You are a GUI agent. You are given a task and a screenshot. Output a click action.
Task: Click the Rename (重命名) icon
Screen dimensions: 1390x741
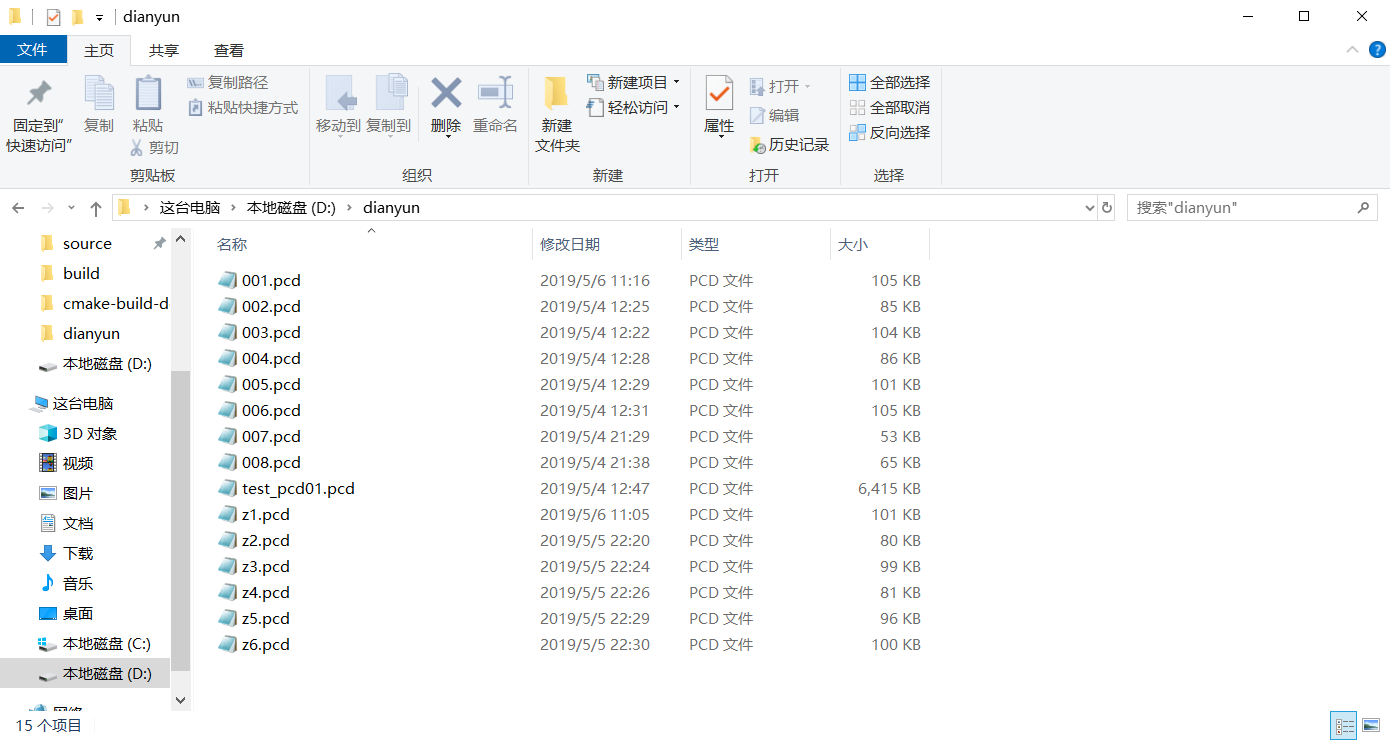click(495, 94)
